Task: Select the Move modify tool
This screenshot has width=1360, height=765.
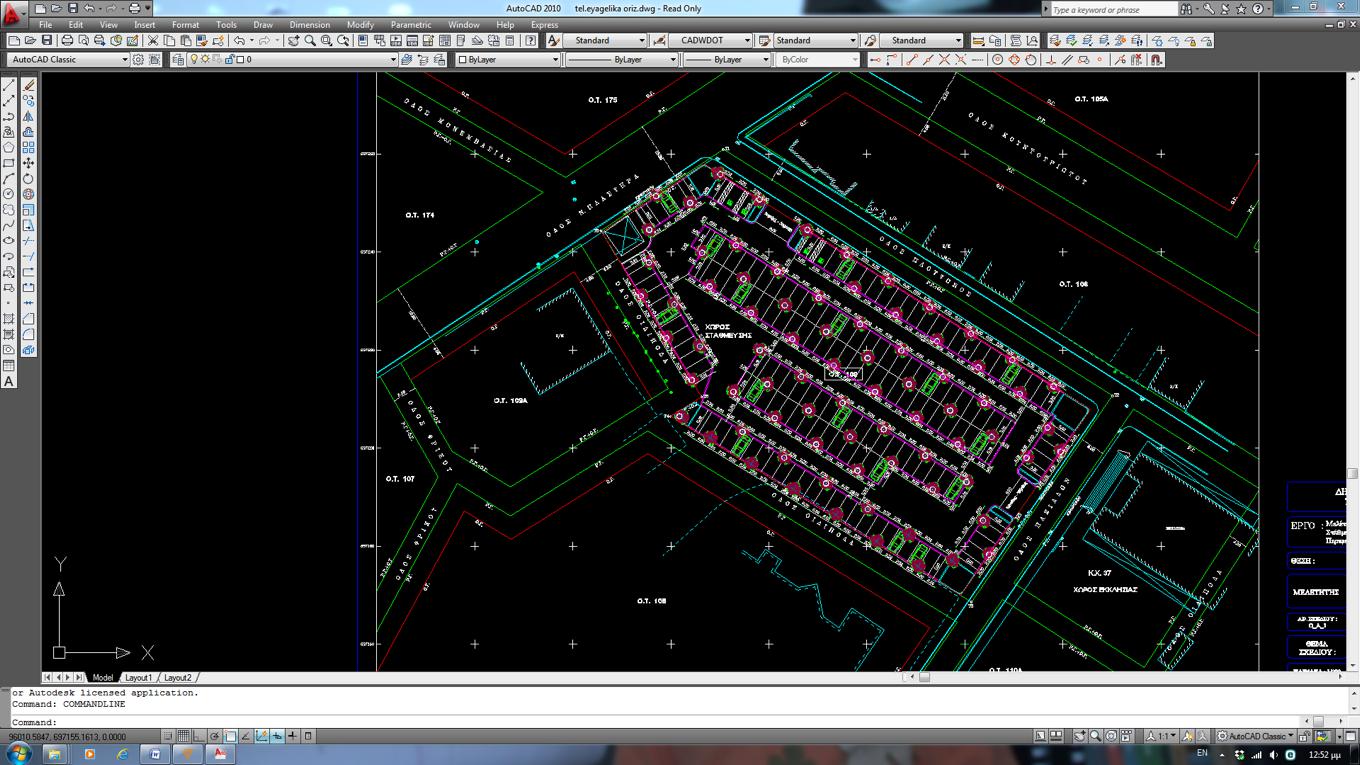Action: [x=28, y=163]
